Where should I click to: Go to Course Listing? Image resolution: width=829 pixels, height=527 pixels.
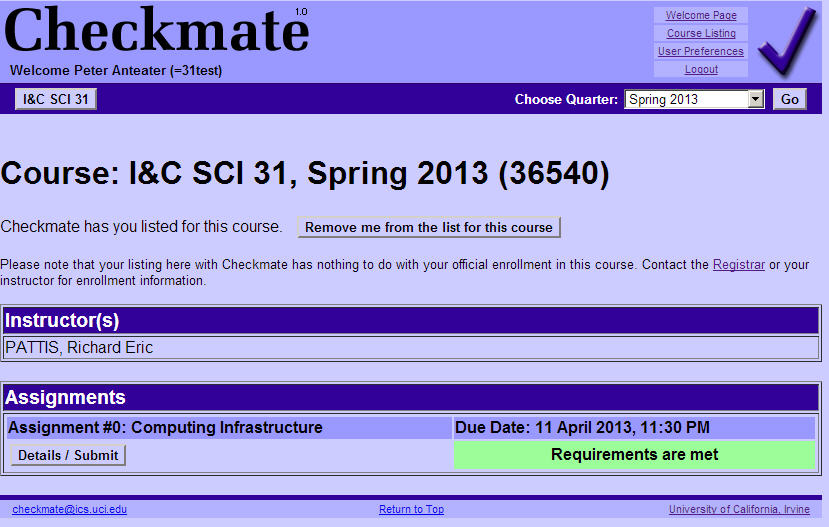[x=700, y=33]
